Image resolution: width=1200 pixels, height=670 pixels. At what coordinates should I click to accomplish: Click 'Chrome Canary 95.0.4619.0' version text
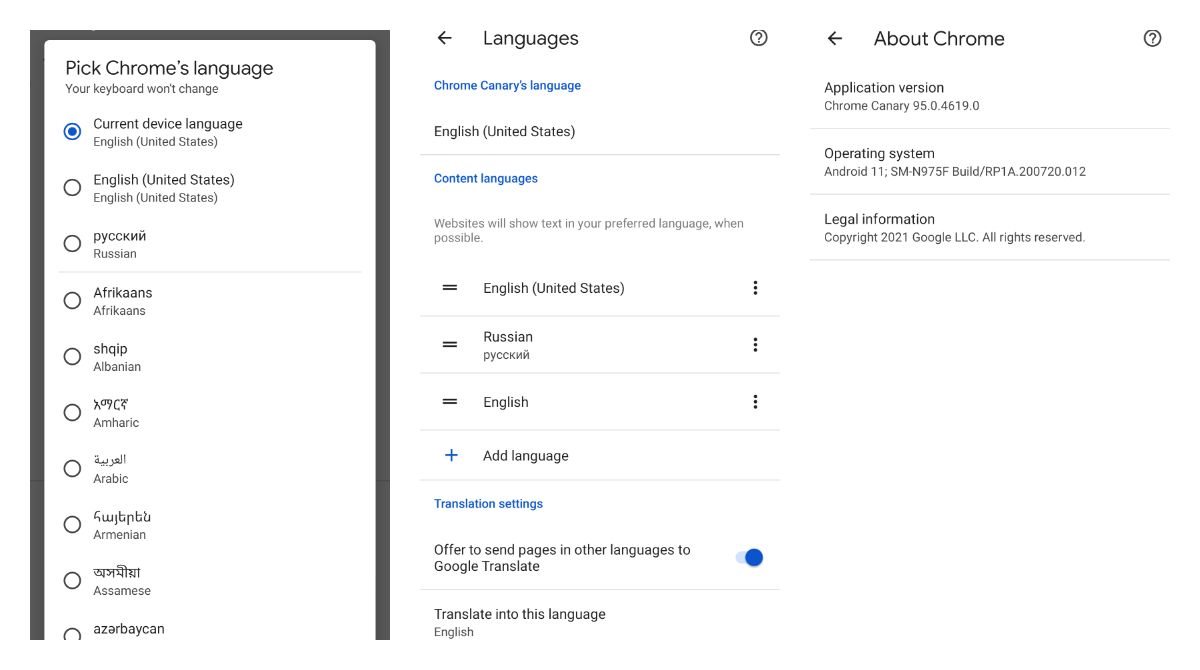pyautogui.click(x=902, y=106)
